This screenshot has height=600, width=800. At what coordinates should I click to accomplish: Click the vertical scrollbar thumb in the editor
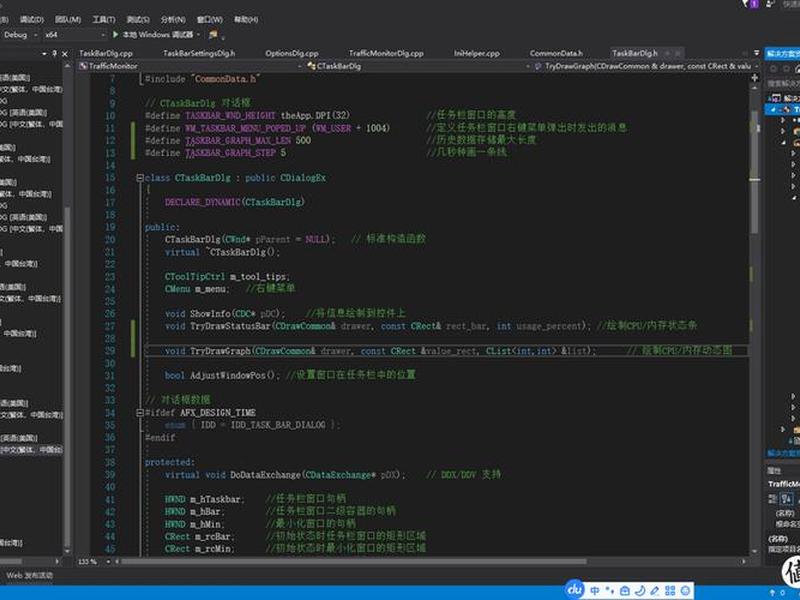pos(755,172)
